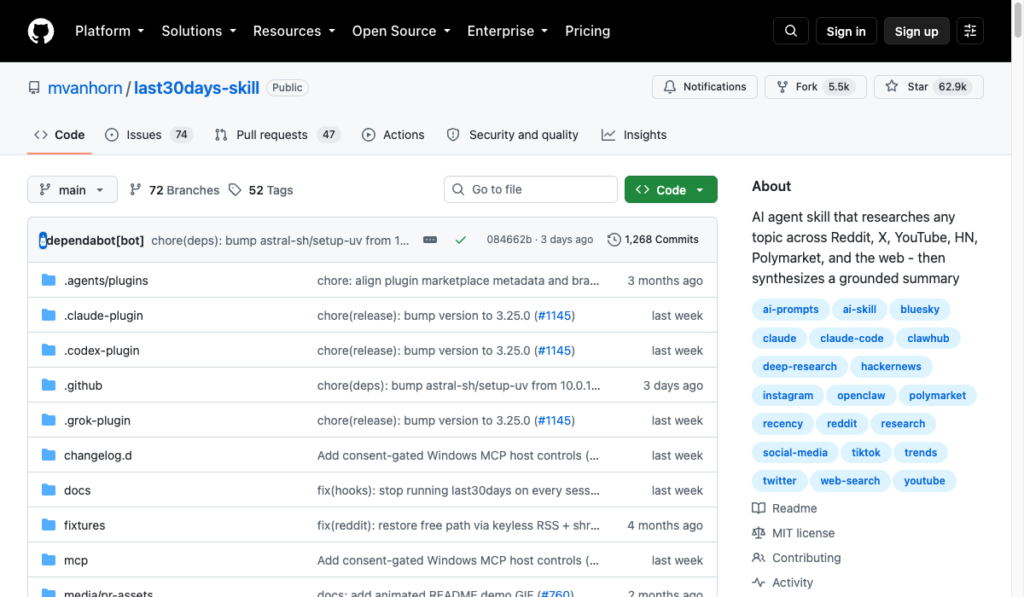Viewport: 1024px width, 597px height.
Task: Click the MIT license scale icon
Action: coord(758,533)
